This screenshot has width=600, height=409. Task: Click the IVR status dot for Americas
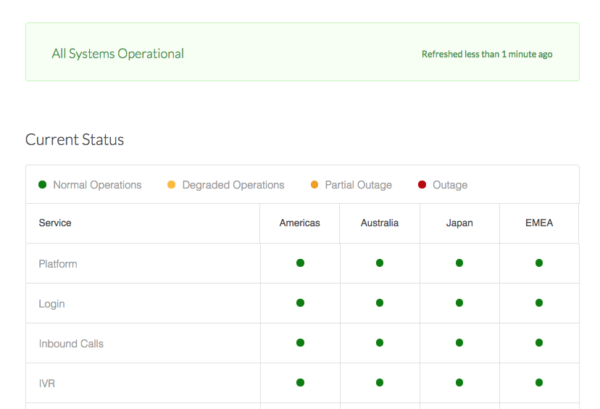point(300,382)
